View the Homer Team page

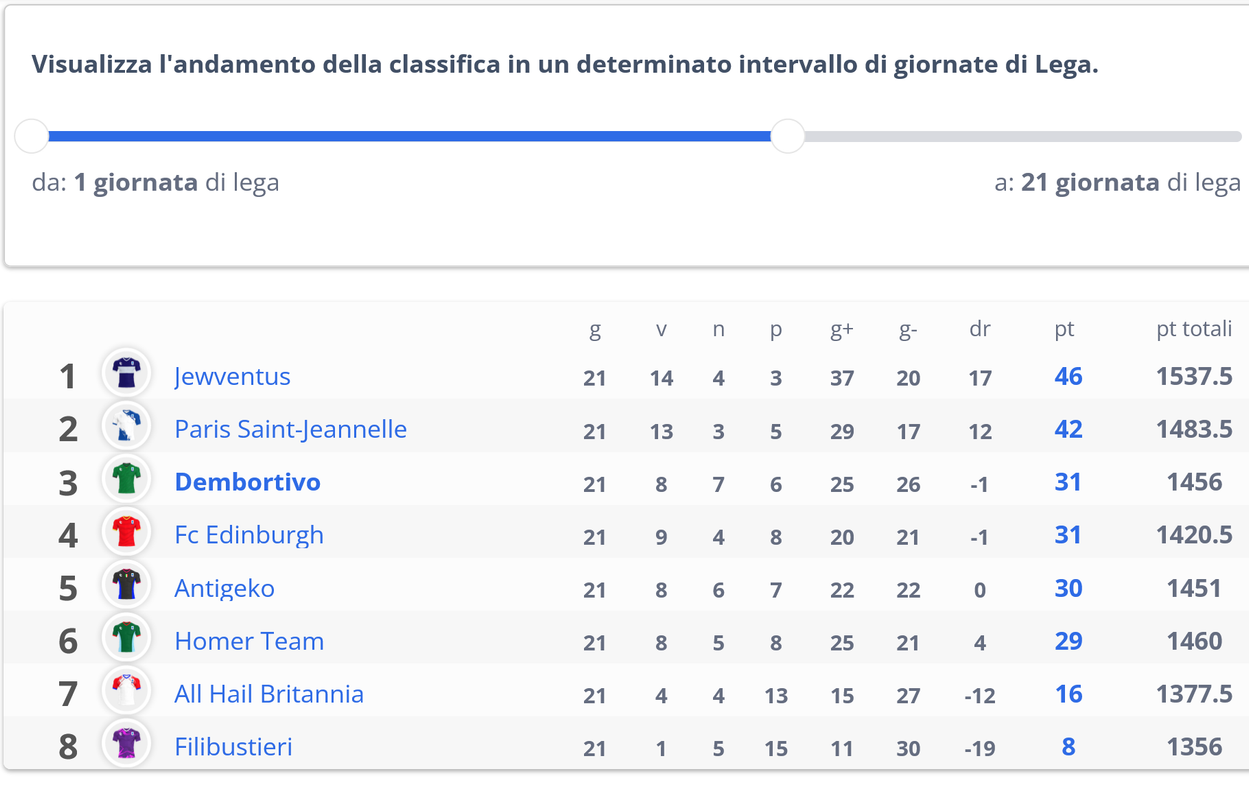point(249,642)
